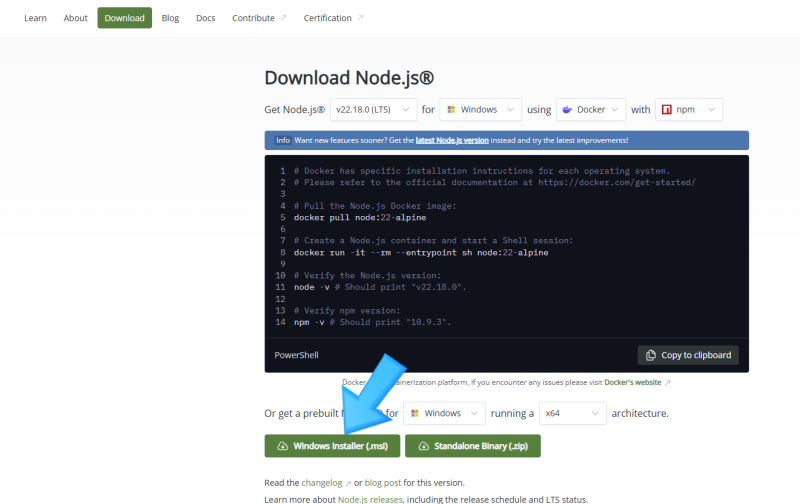800x504 pixels.
Task: Open the Docker install method dropdown
Action: (x=591, y=110)
